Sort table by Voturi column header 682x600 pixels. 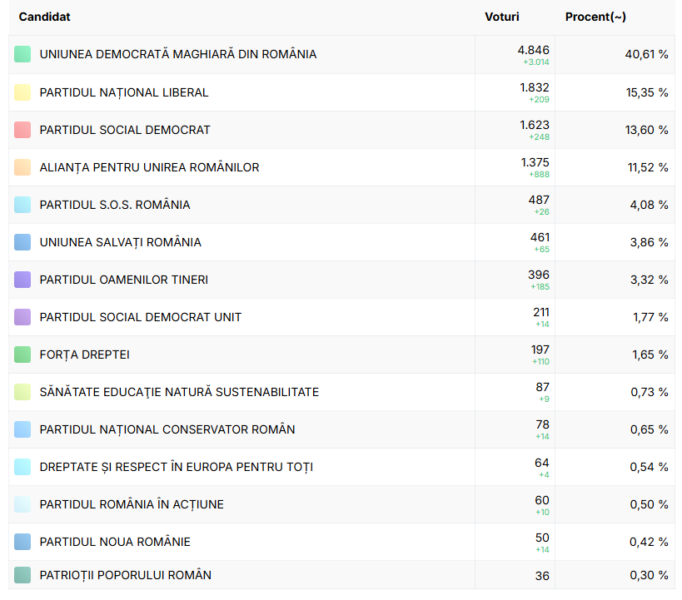(502, 17)
